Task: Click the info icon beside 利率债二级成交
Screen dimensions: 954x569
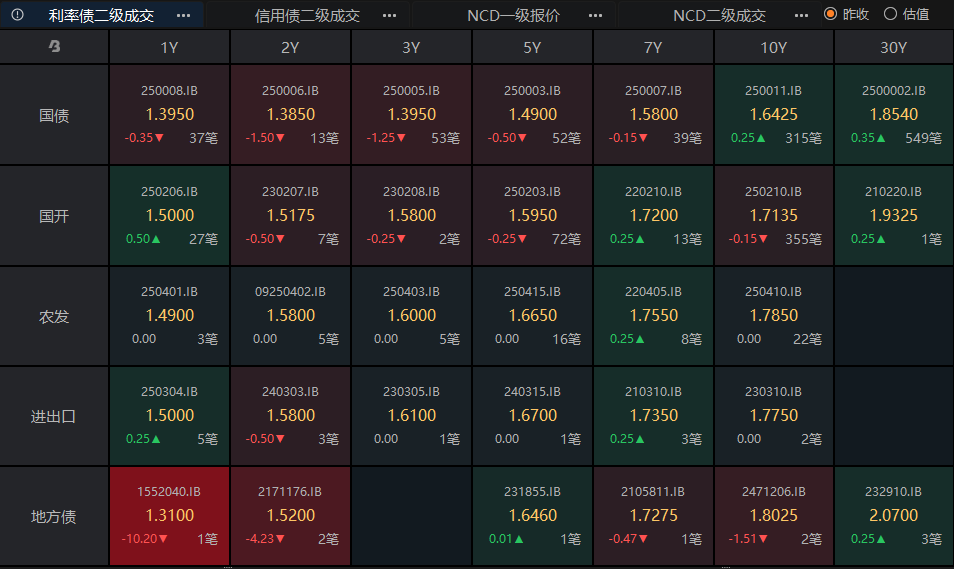Action: [x=17, y=15]
